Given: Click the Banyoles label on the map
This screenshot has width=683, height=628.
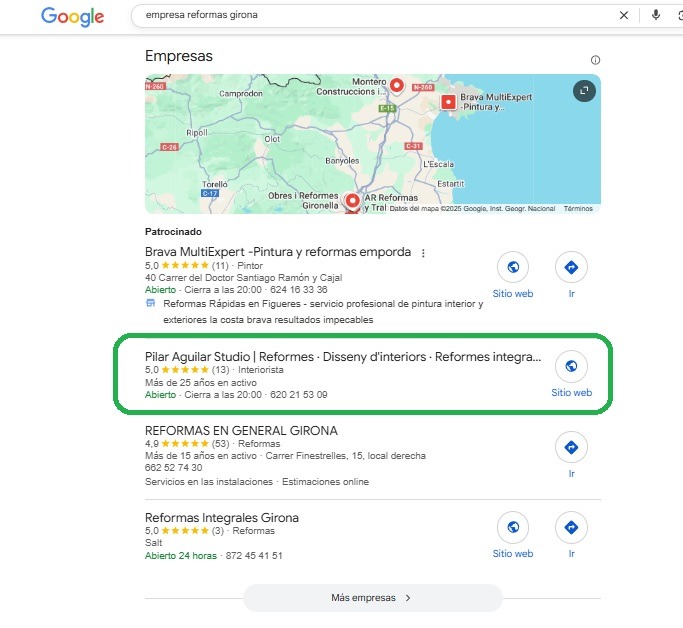Looking at the screenshot, I should (x=342, y=161).
